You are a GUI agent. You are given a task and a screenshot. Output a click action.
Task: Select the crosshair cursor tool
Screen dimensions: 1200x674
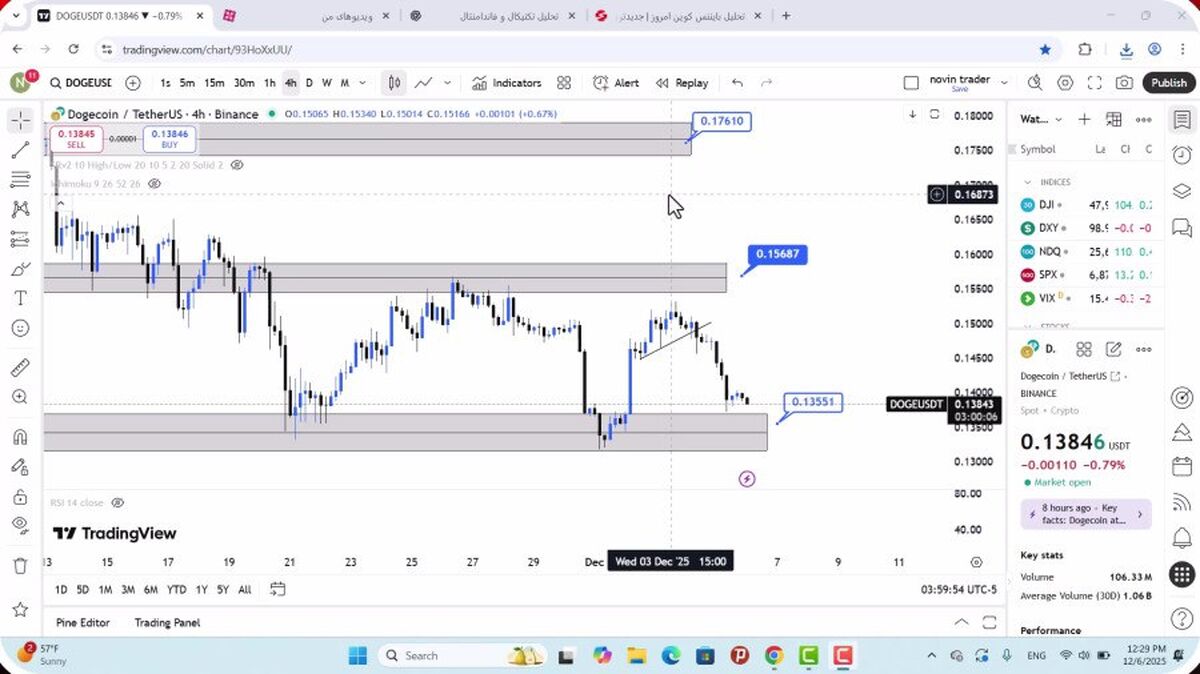pyautogui.click(x=20, y=121)
